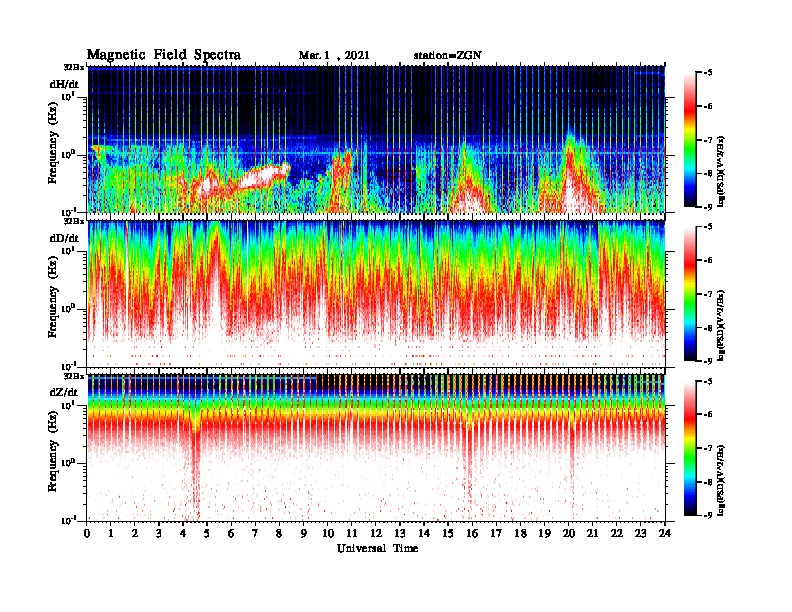Click the hour "18" tick label on time axis

pyautogui.click(x=520, y=533)
